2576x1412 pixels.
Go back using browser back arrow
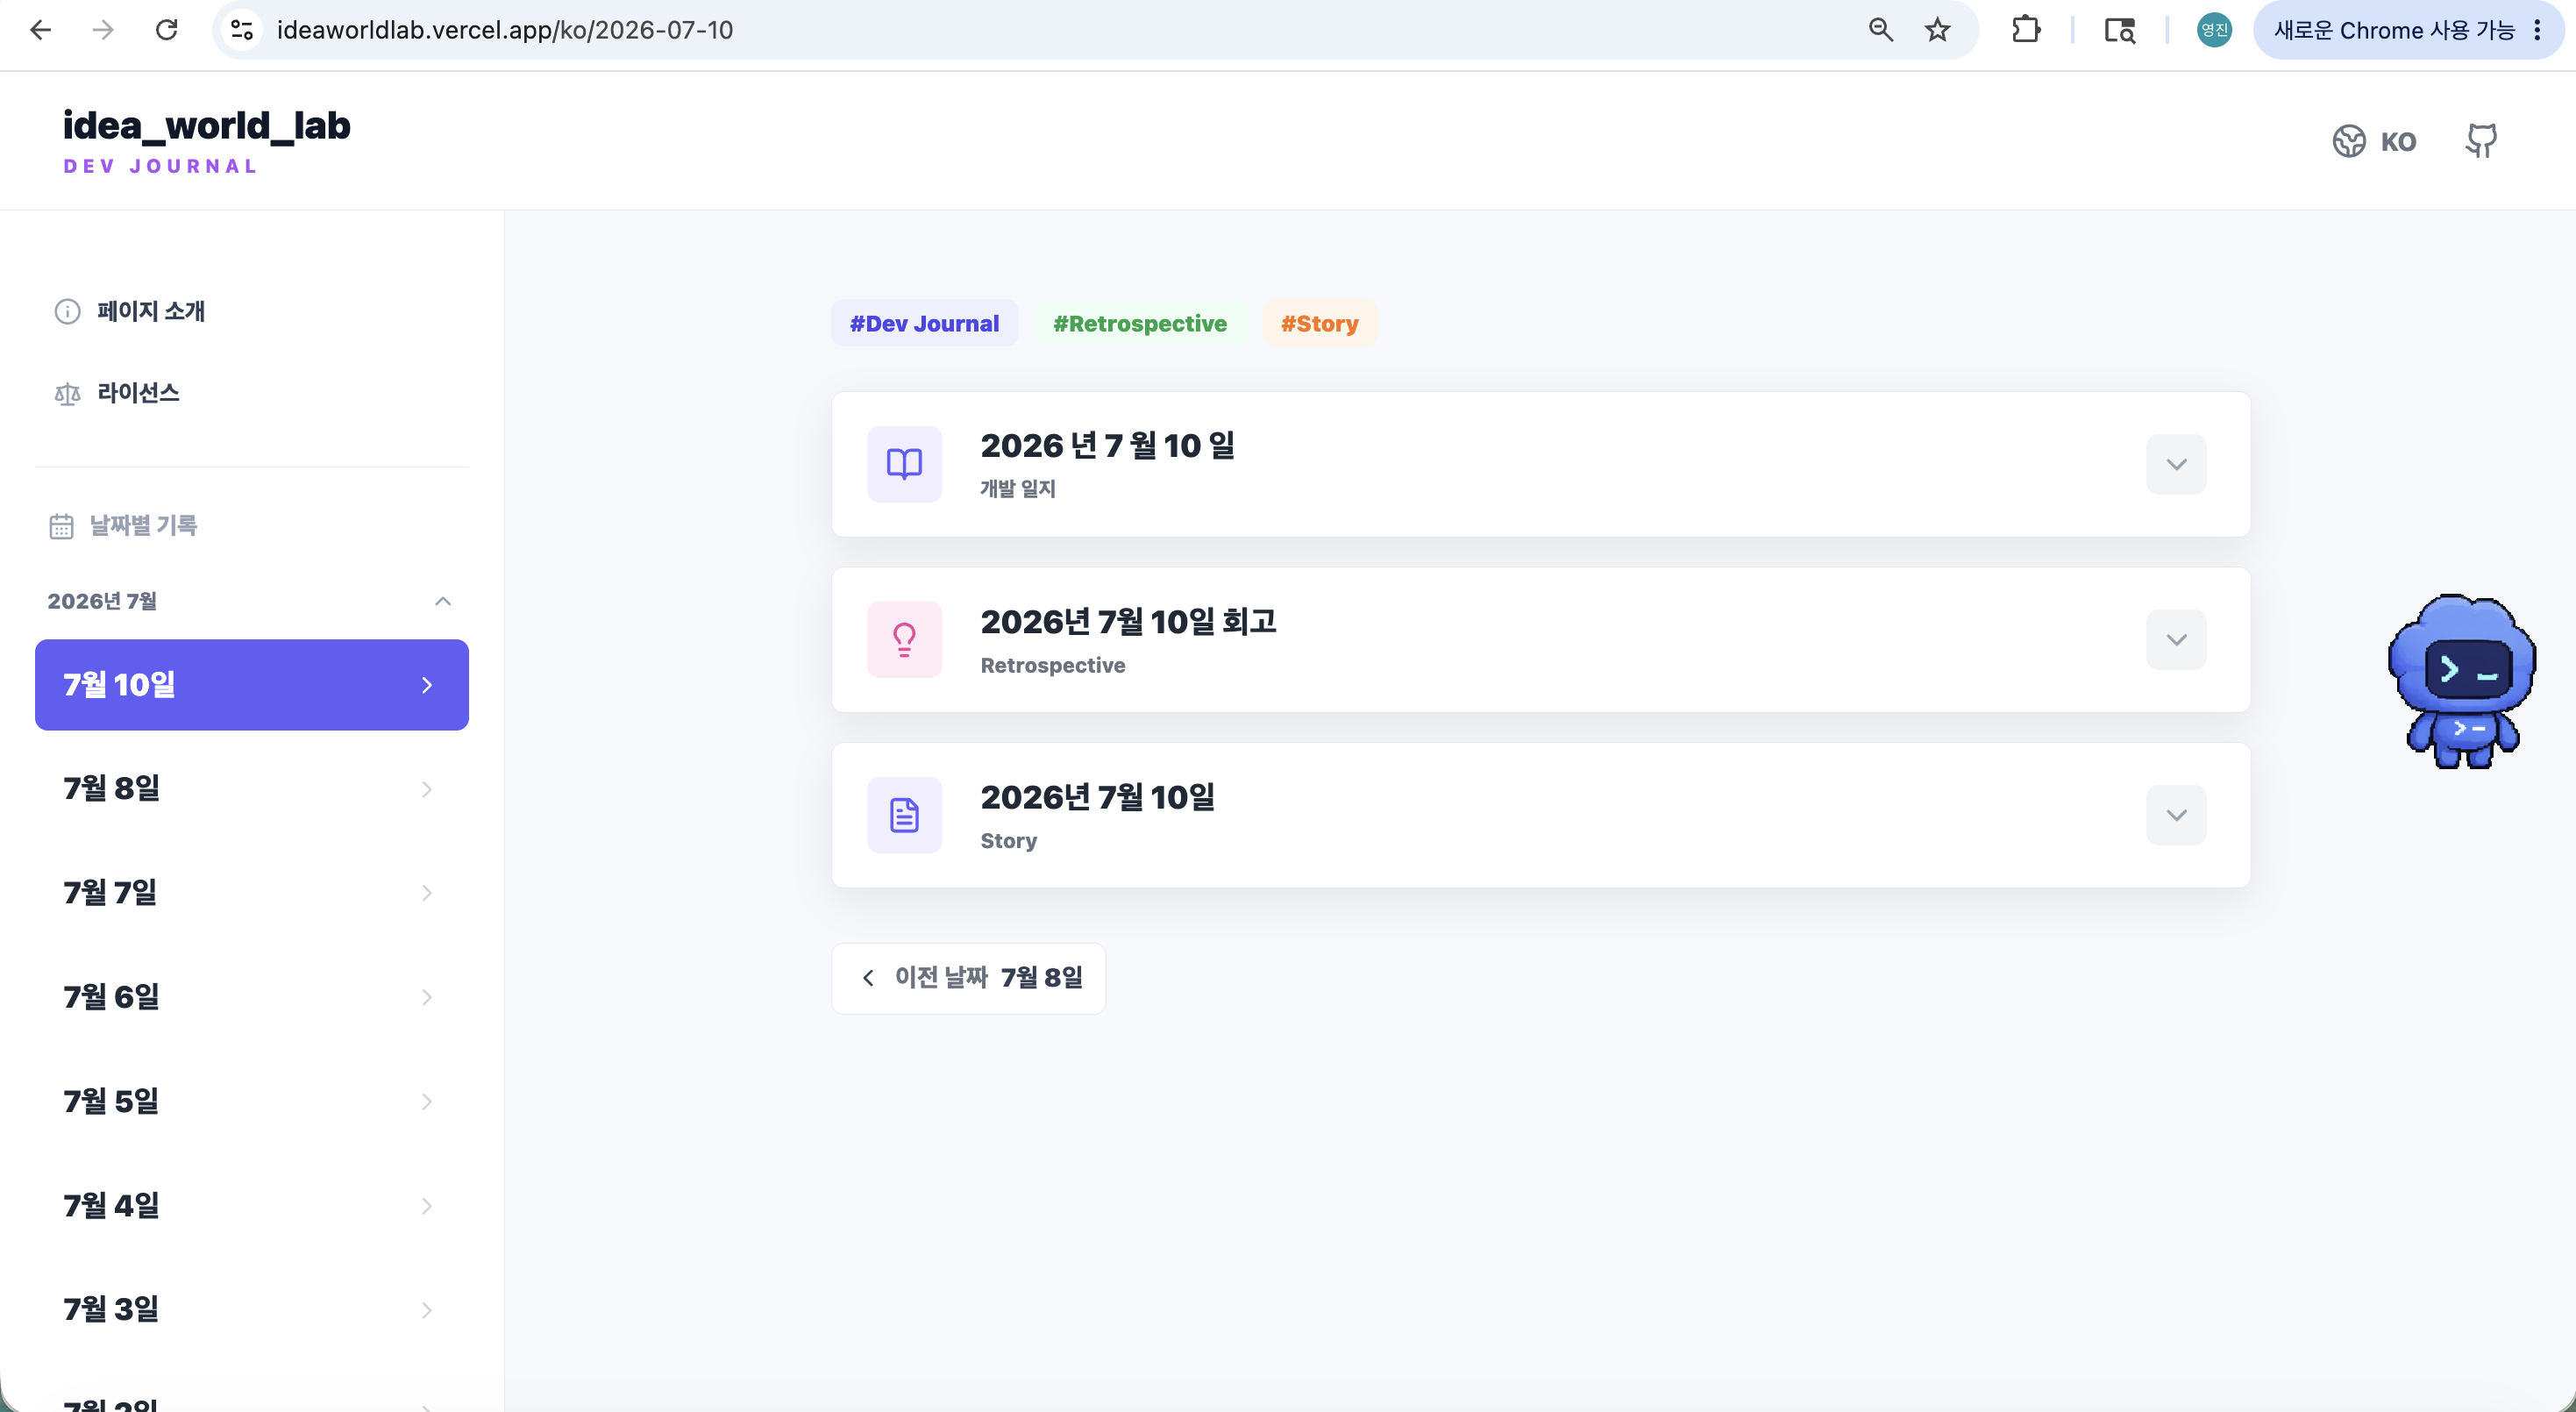tap(40, 30)
